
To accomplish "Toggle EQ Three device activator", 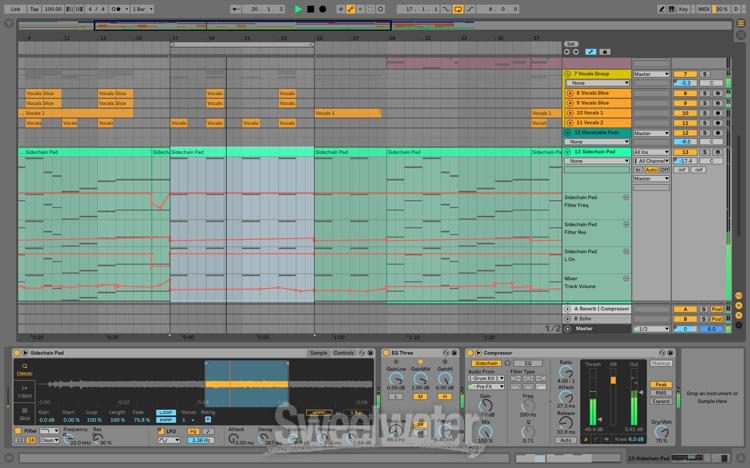I will tap(386, 353).
